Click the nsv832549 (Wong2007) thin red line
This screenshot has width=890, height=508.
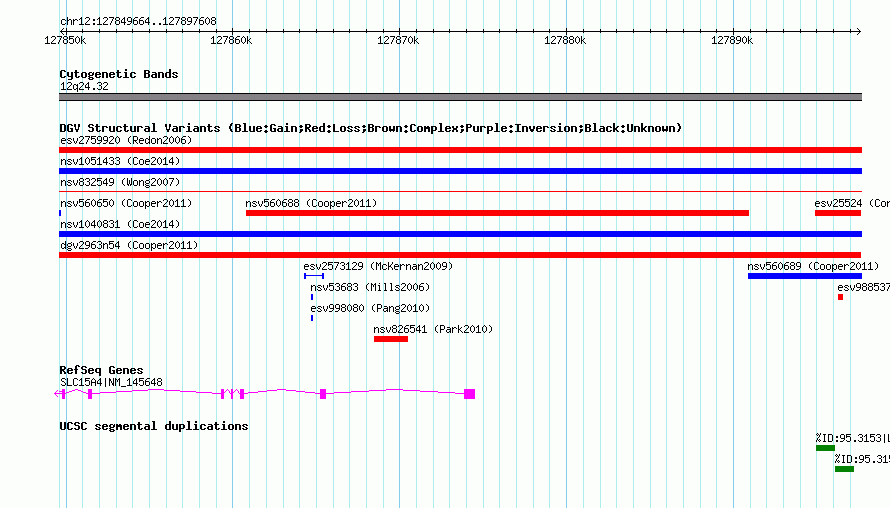point(460,192)
